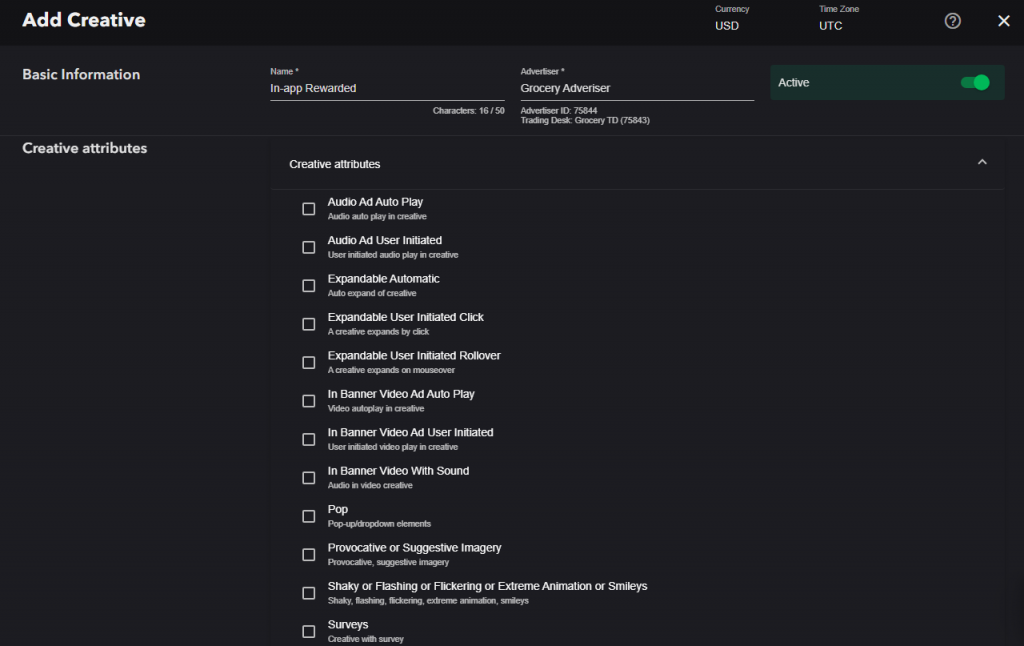1024x646 pixels.
Task: Collapse the Creative attributes section chevron
Action: (x=982, y=163)
